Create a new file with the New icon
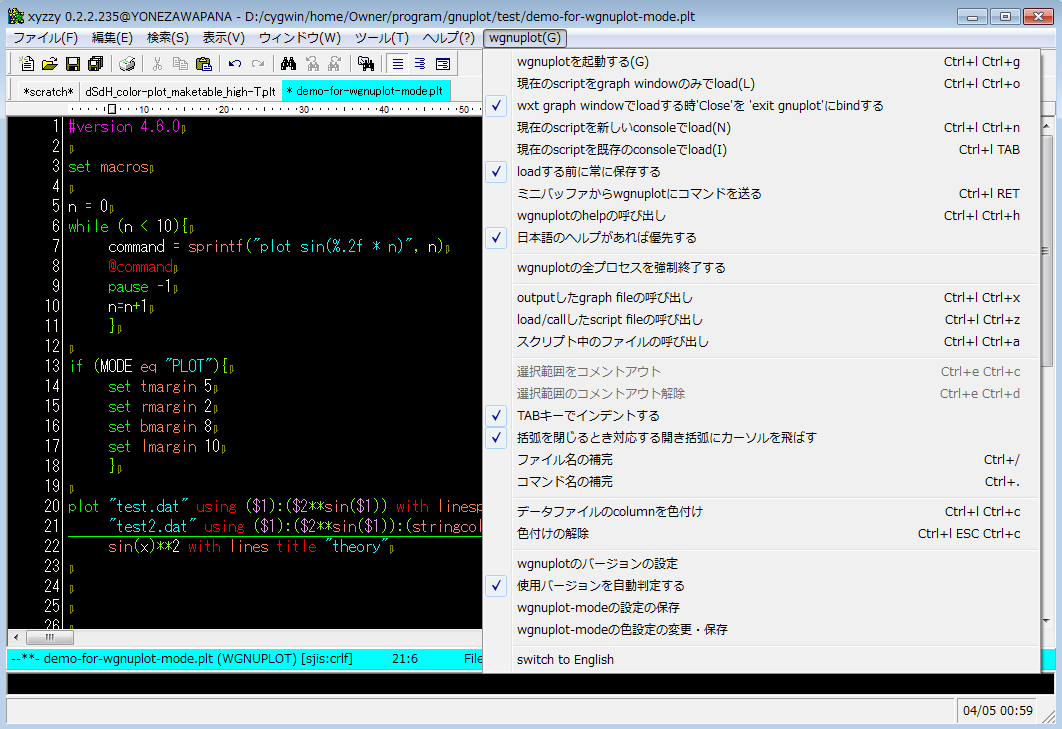Viewport: 1062px width, 729px height. [26, 63]
